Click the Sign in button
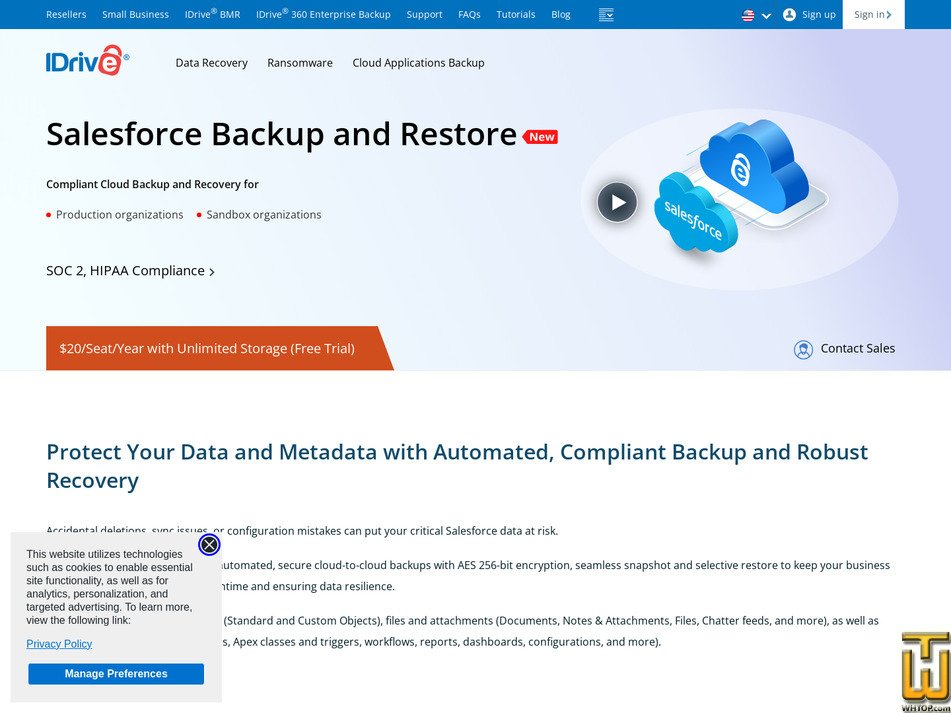The width and height of the screenshot is (951, 713). point(873,15)
